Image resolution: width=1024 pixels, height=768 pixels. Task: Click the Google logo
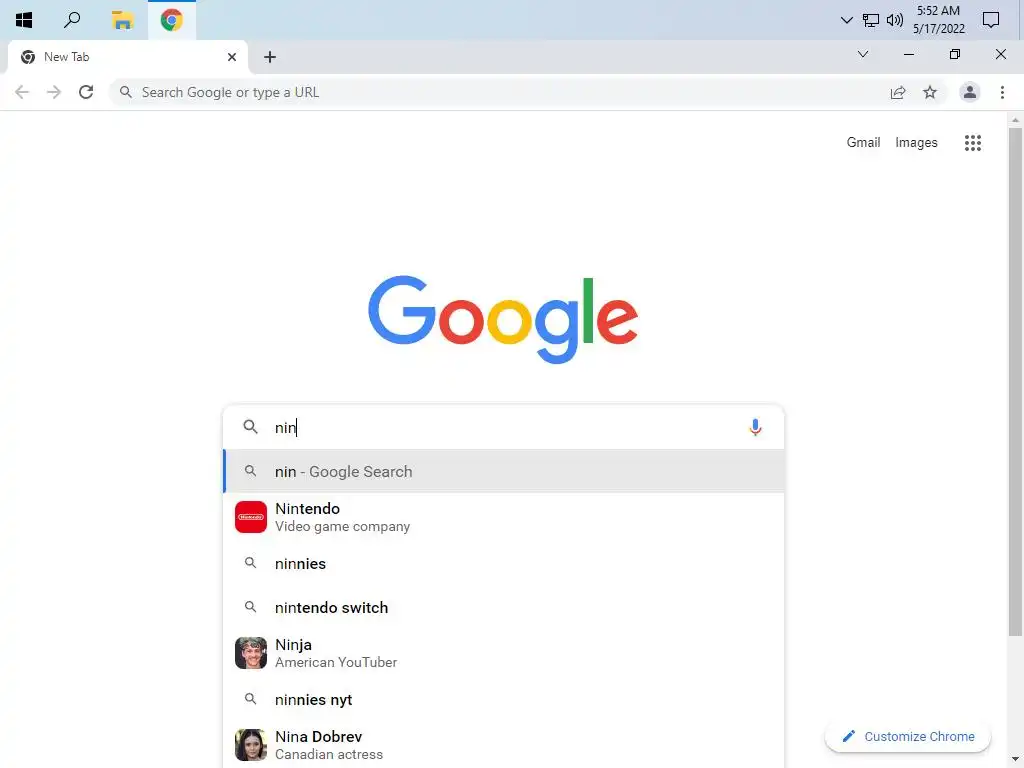click(503, 319)
